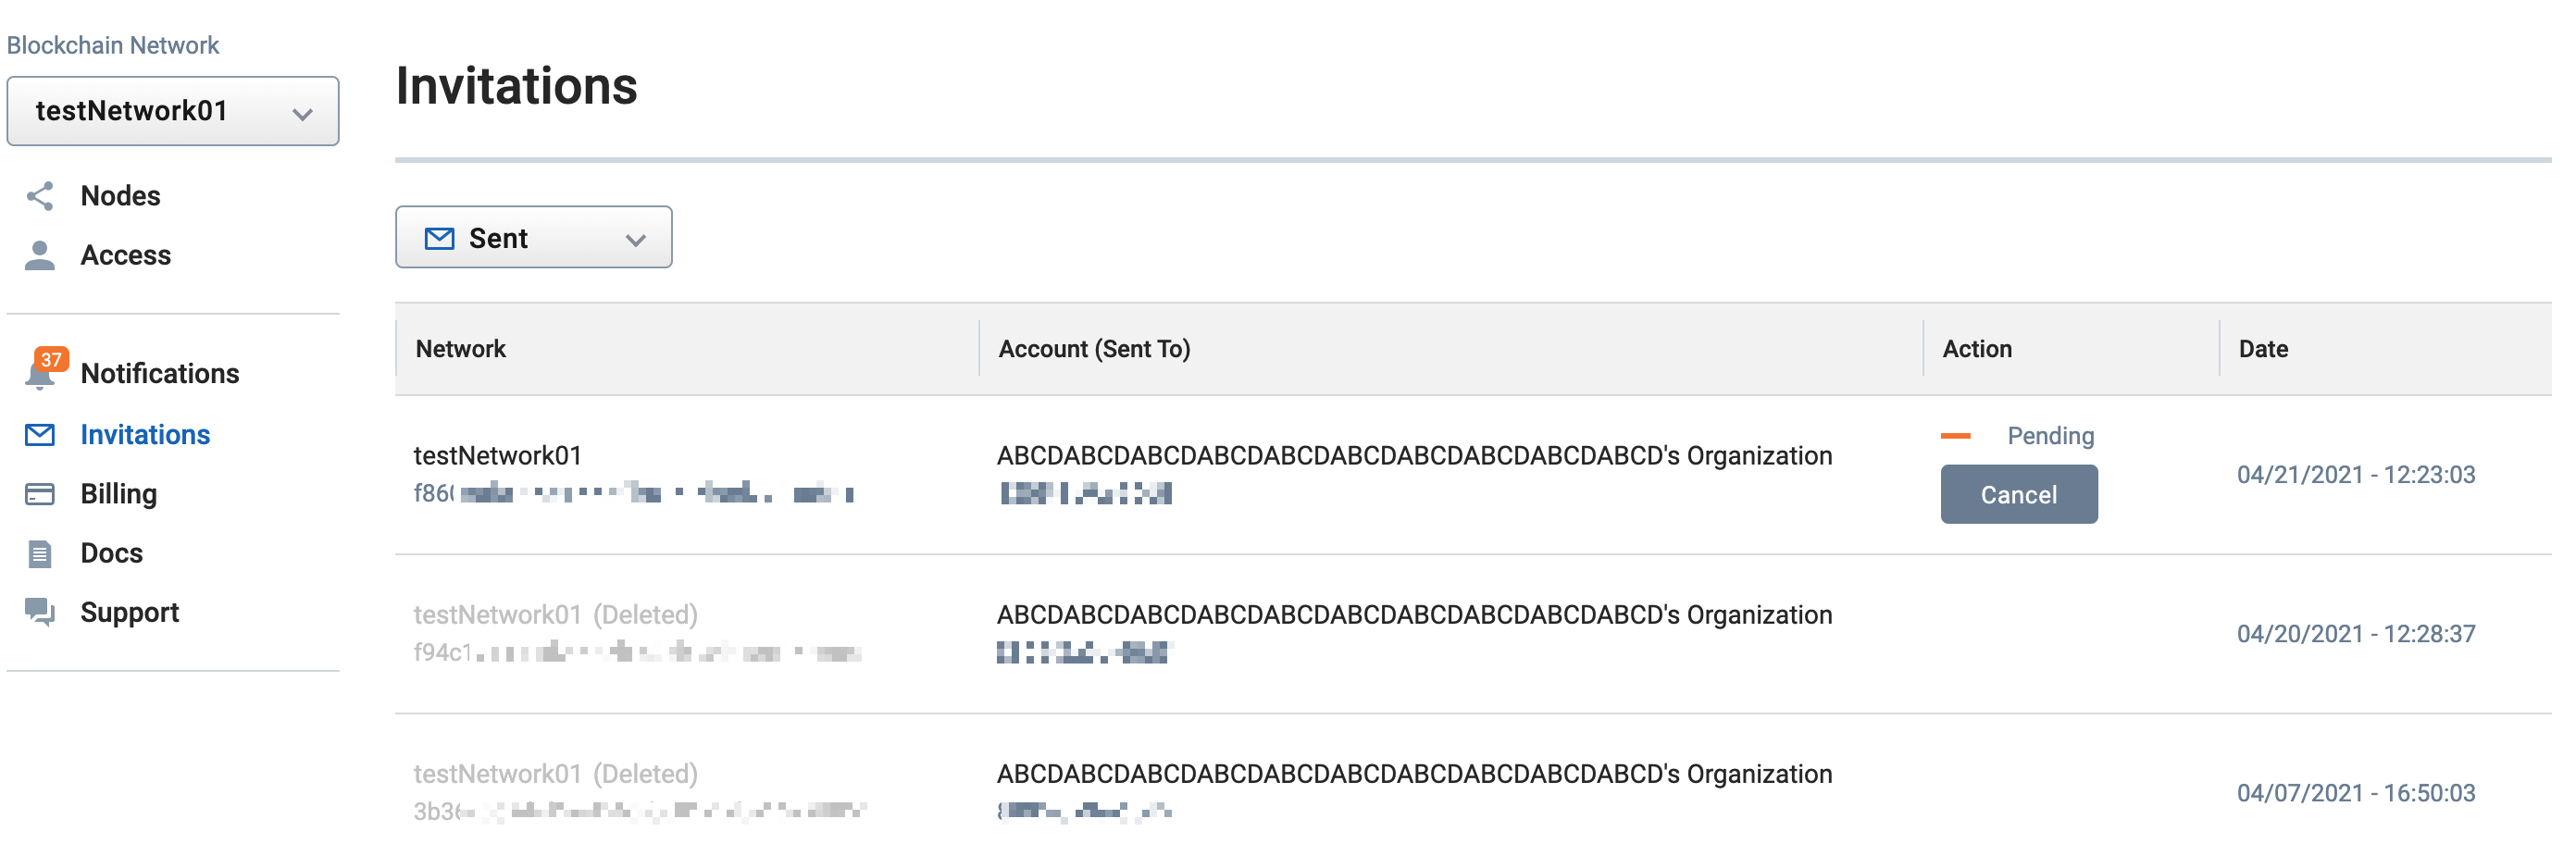
Task: Click the Access person icon
Action: 40,256
